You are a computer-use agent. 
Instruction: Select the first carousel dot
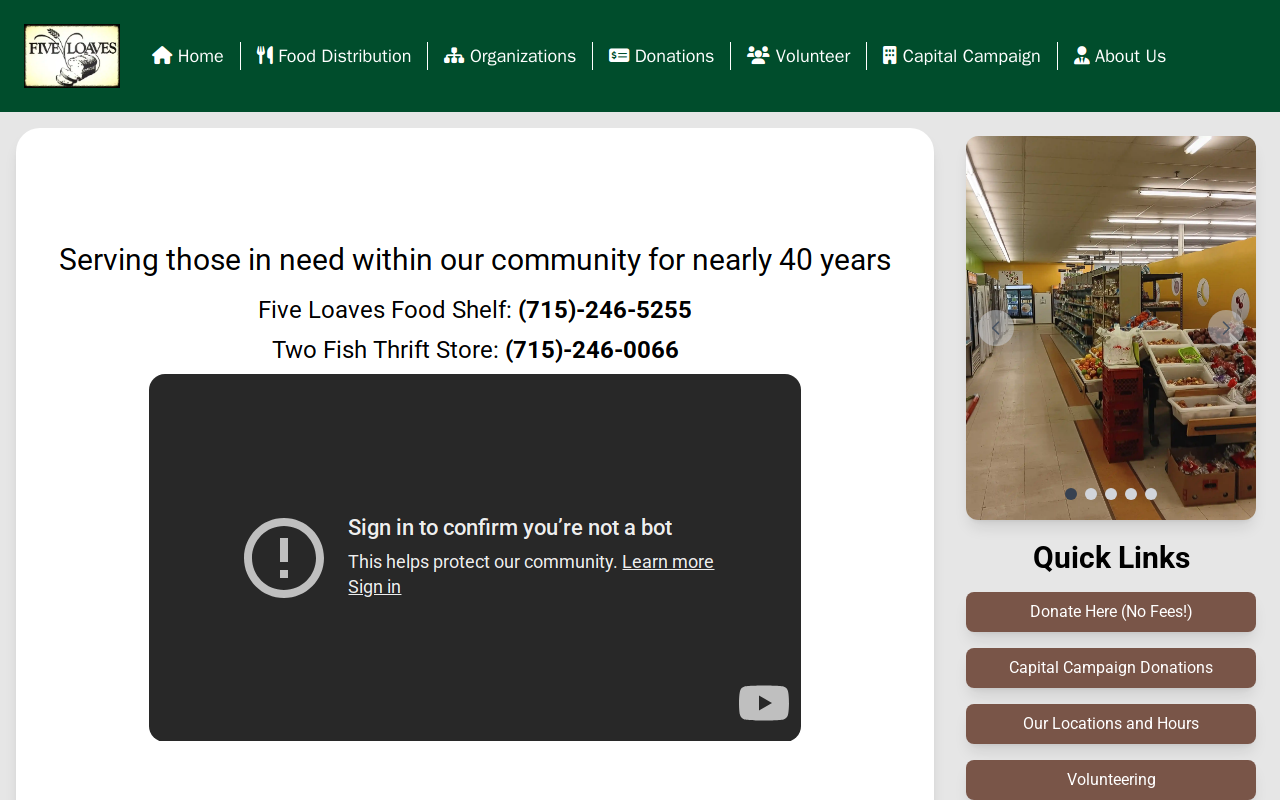[1071, 494]
